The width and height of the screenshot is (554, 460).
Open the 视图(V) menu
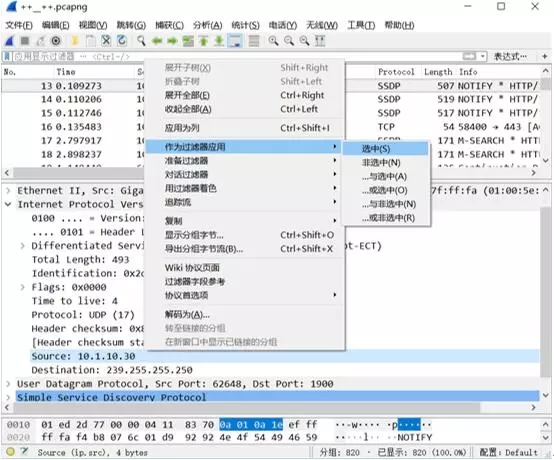pyautogui.click(x=93, y=25)
